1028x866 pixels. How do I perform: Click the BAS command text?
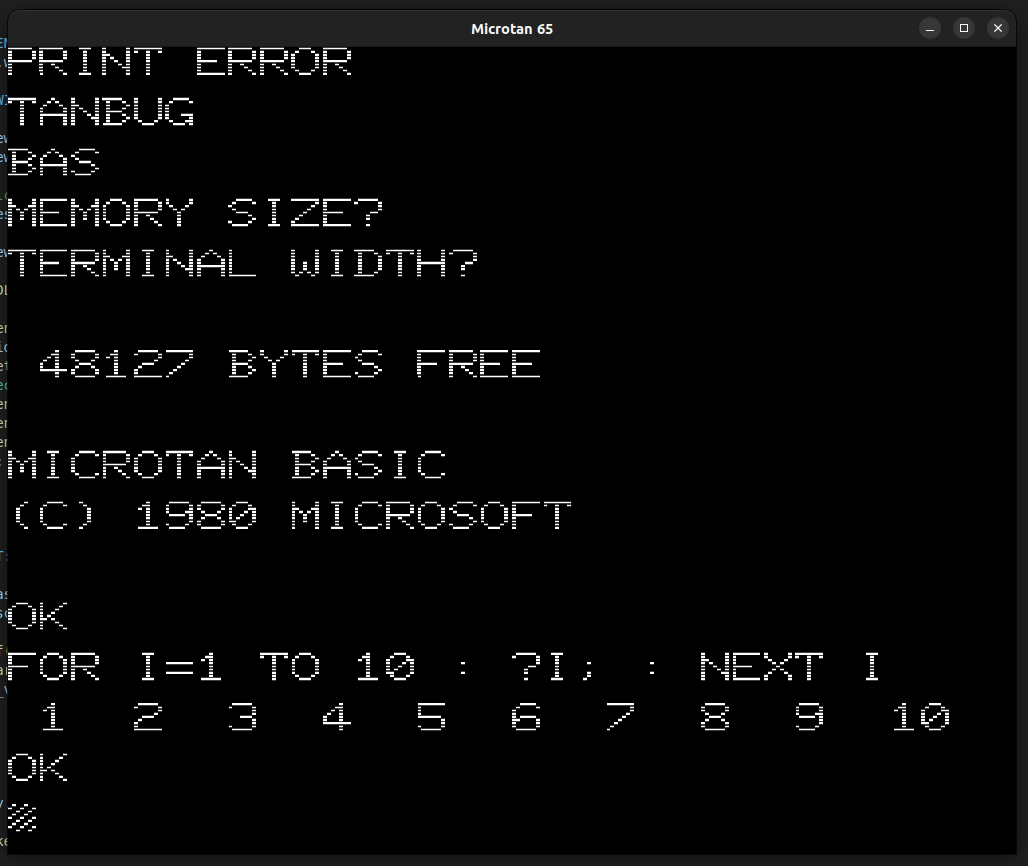pos(54,162)
